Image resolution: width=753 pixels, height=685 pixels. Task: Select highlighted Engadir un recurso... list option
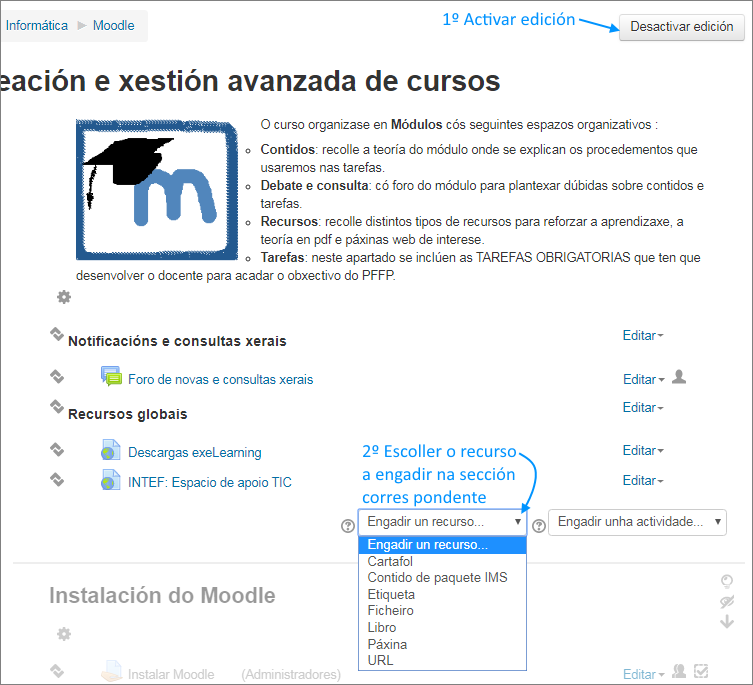(442, 545)
